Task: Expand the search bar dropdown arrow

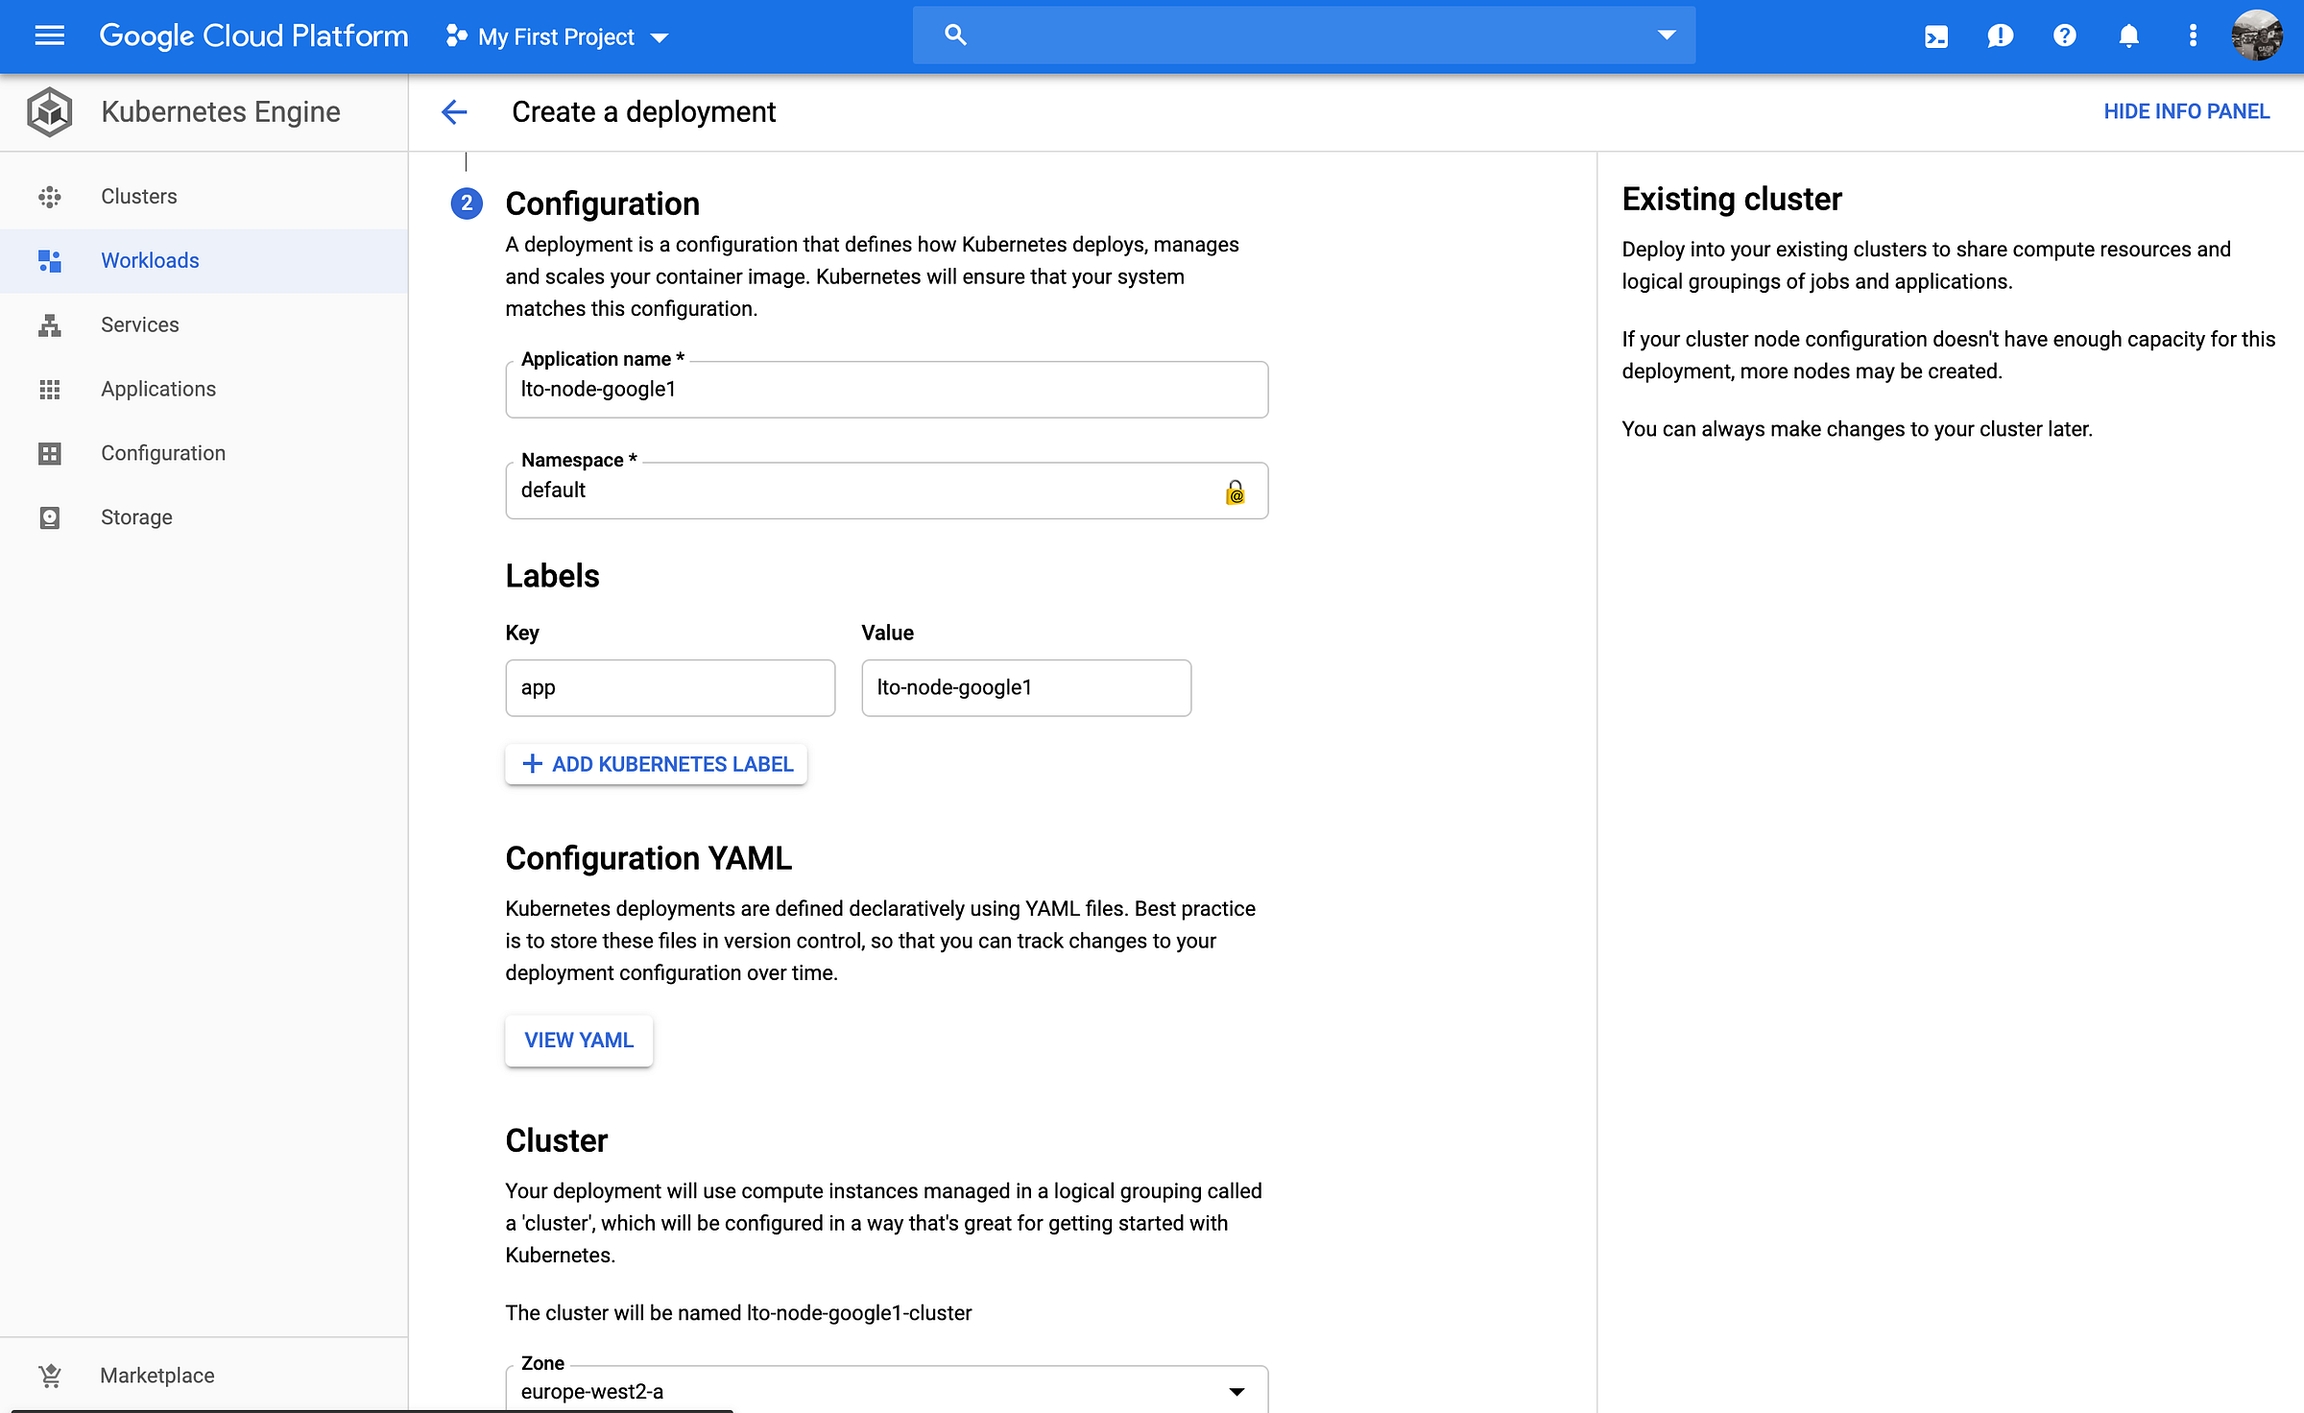Action: coord(1666,35)
